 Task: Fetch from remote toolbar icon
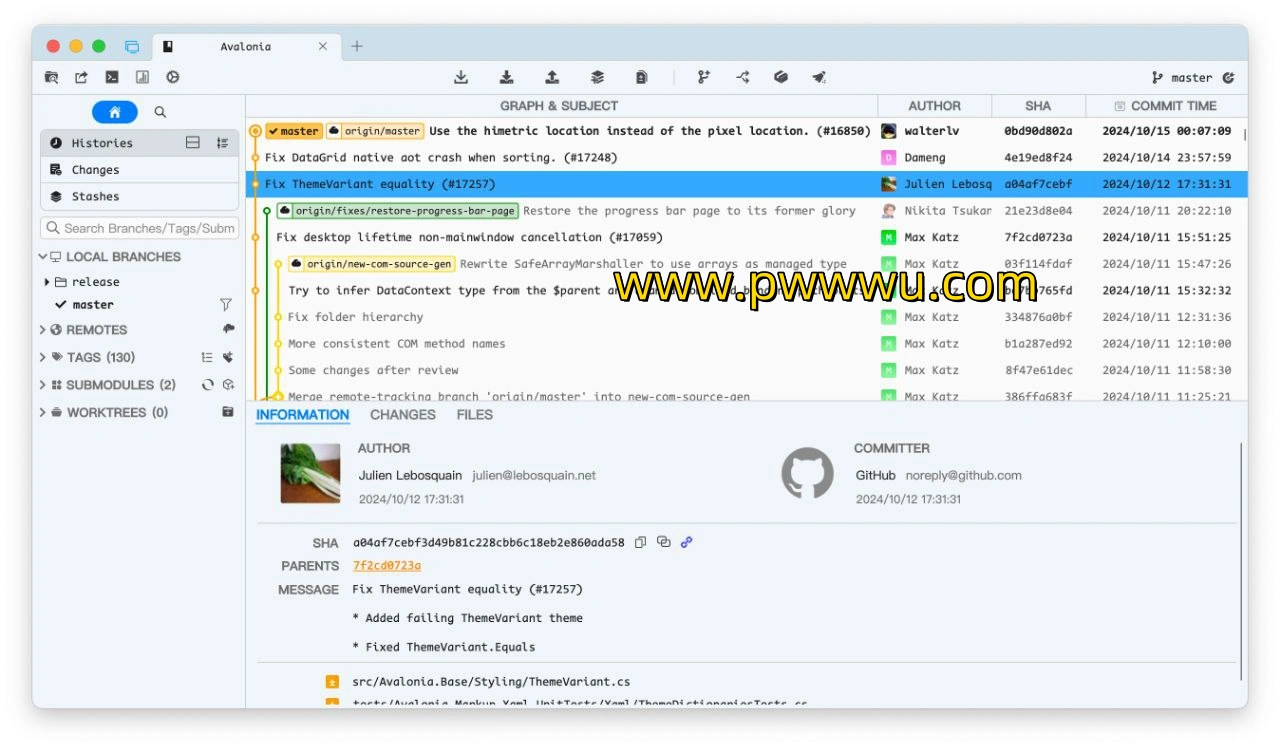(461, 77)
